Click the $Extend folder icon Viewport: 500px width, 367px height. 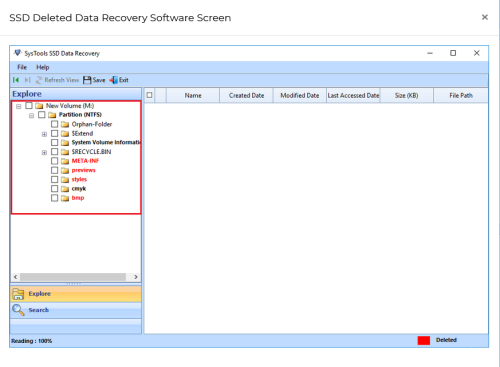click(x=65, y=134)
